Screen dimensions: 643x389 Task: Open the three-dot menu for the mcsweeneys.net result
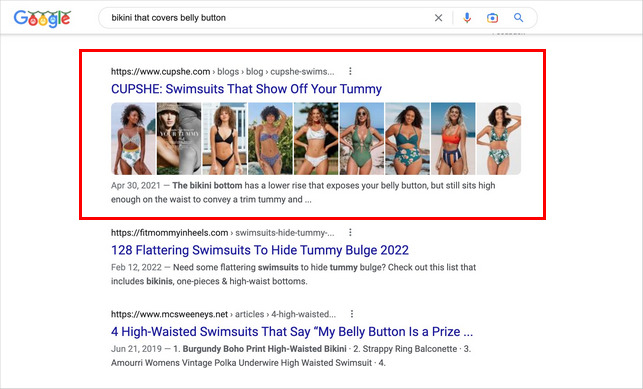(352, 314)
